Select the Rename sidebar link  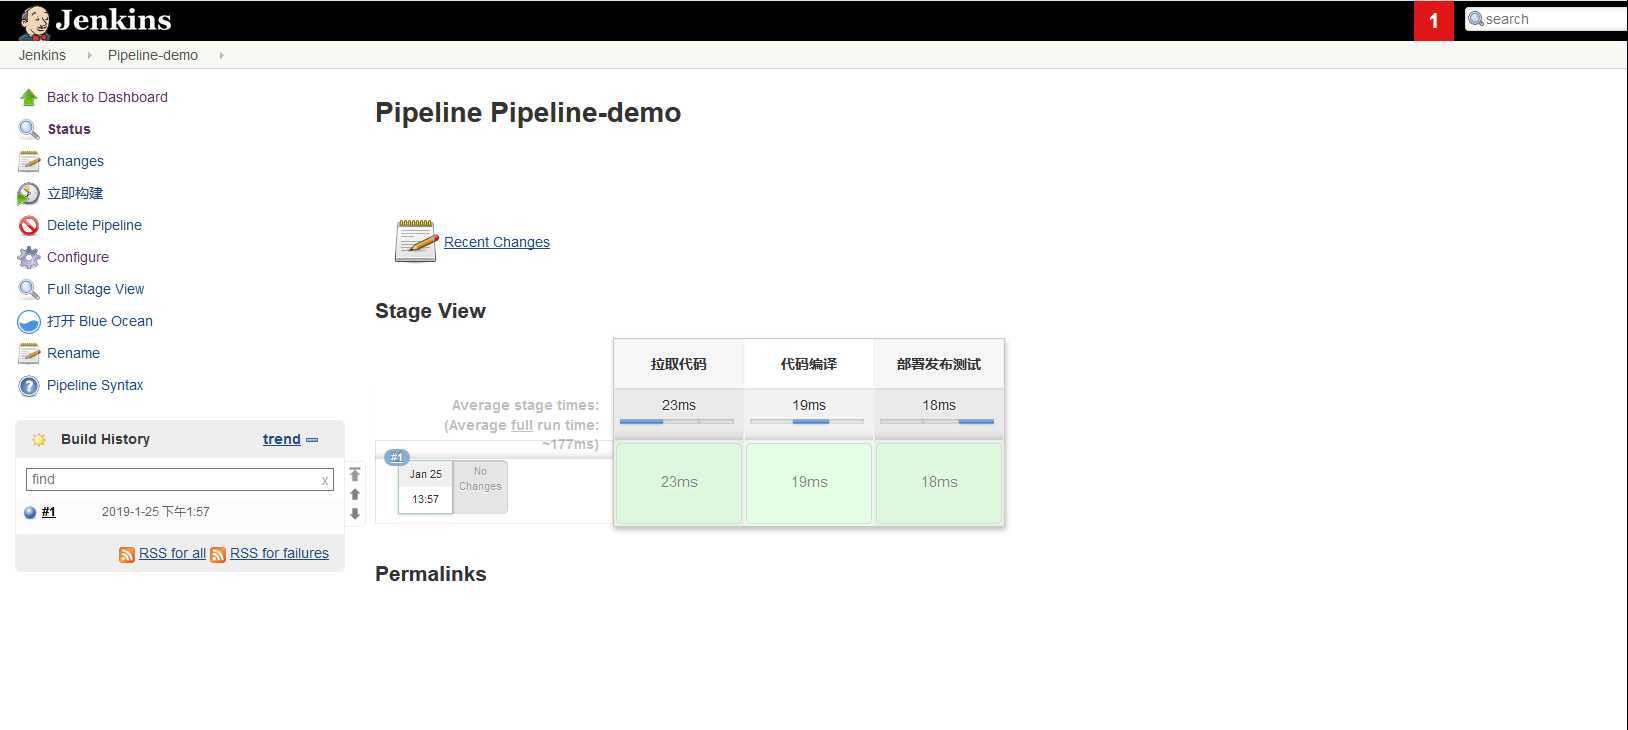[x=73, y=353]
